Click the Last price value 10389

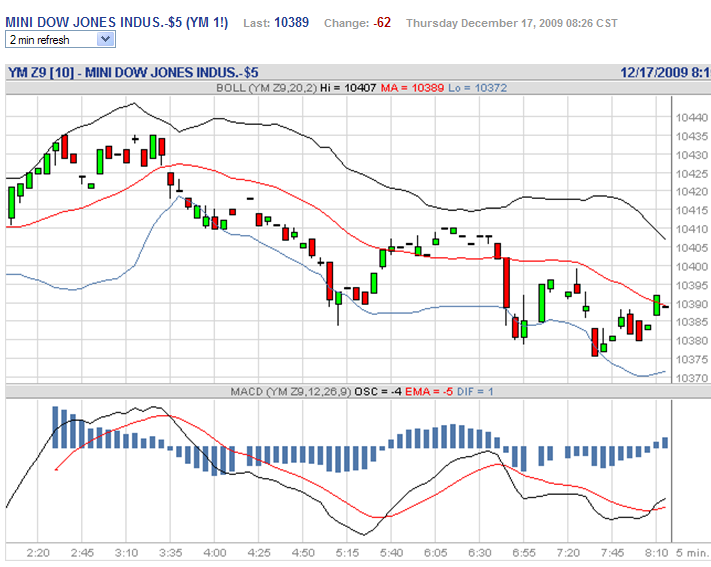point(292,22)
